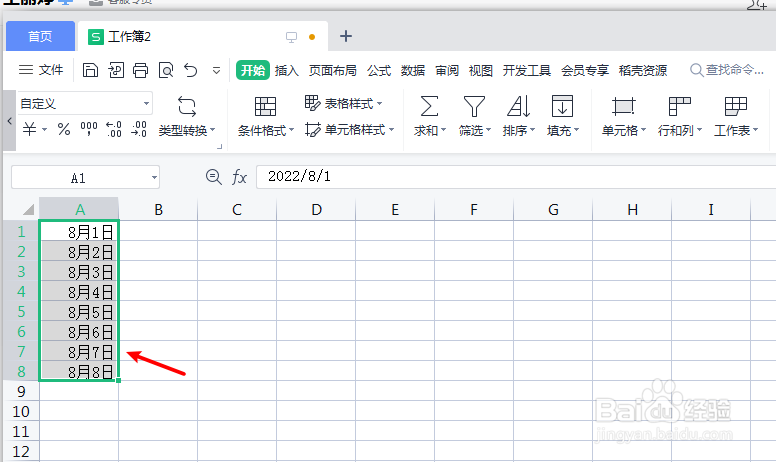The width and height of the screenshot is (776, 462).
Task: Expand the 筛选 dropdown arrow
Action: click(x=488, y=130)
